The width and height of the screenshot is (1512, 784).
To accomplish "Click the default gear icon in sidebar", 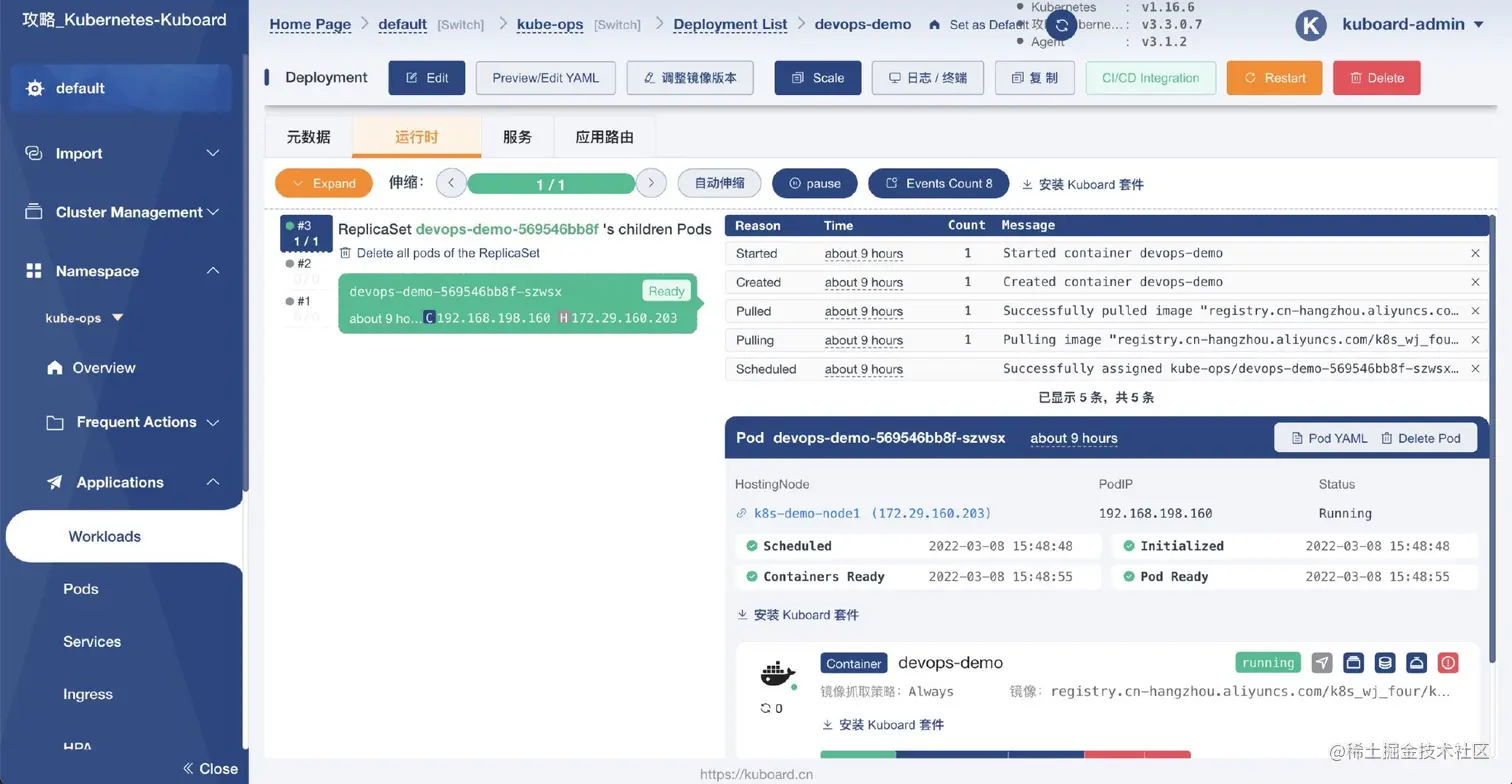I will tap(35, 88).
